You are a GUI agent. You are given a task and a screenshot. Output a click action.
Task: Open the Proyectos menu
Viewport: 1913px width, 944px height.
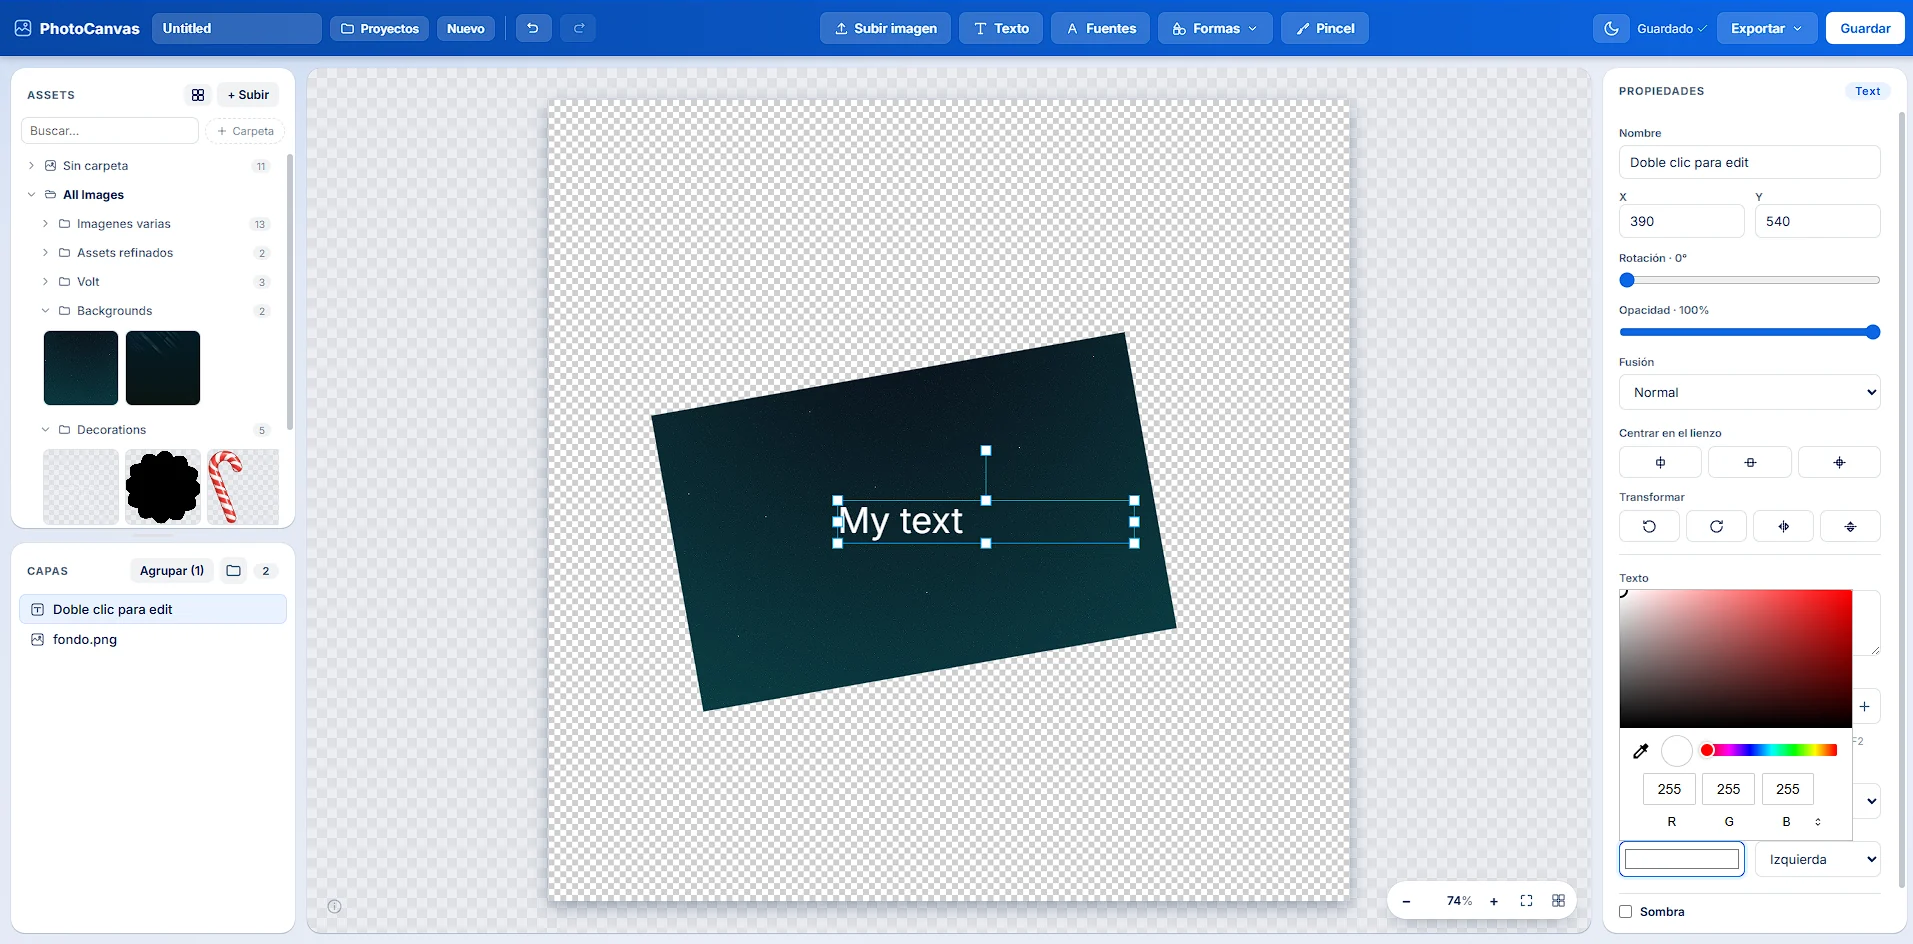[380, 28]
